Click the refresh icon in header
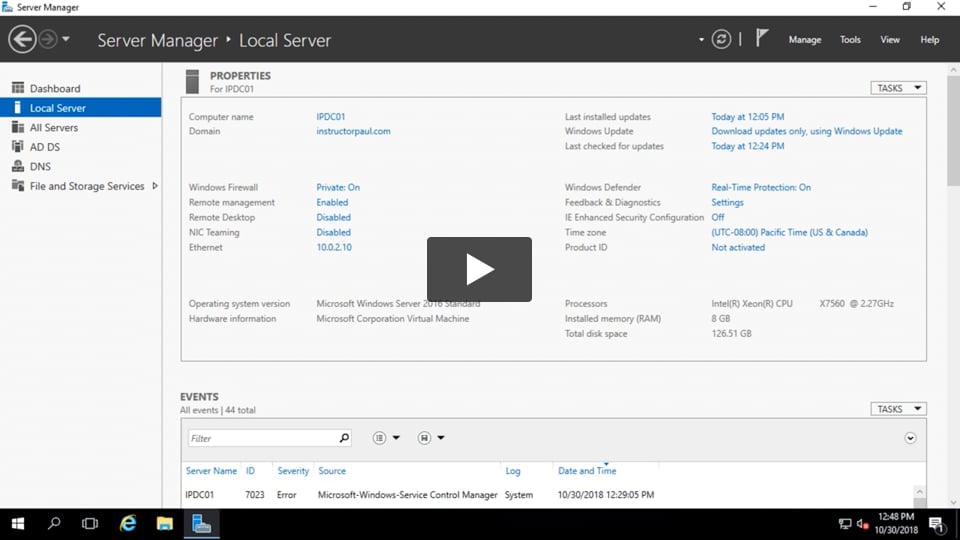 point(721,40)
